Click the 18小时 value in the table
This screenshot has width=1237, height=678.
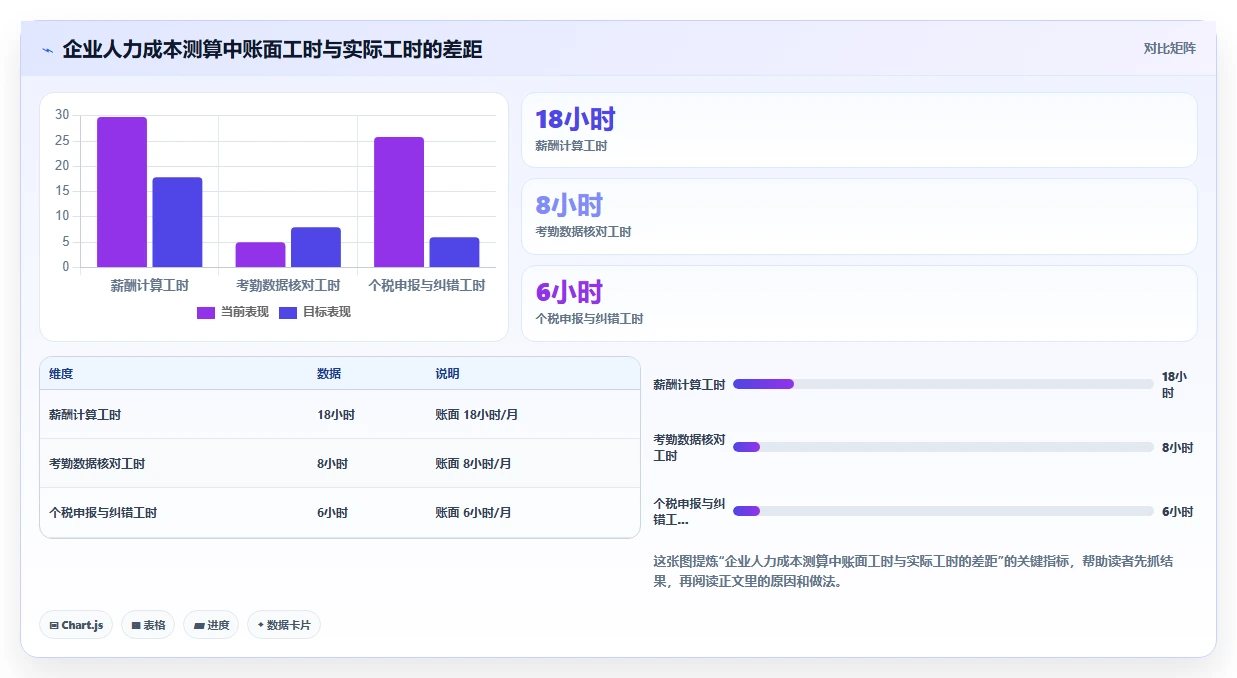click(336, 414)
